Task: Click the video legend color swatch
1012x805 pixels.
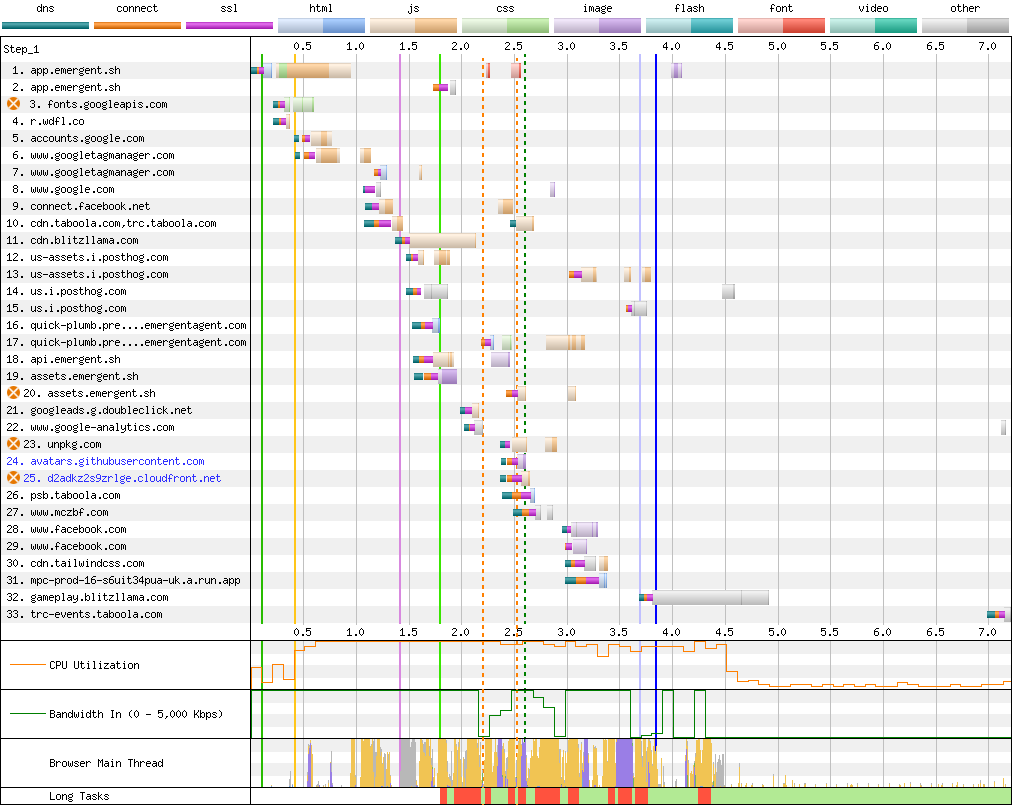Action: (873, 25)
